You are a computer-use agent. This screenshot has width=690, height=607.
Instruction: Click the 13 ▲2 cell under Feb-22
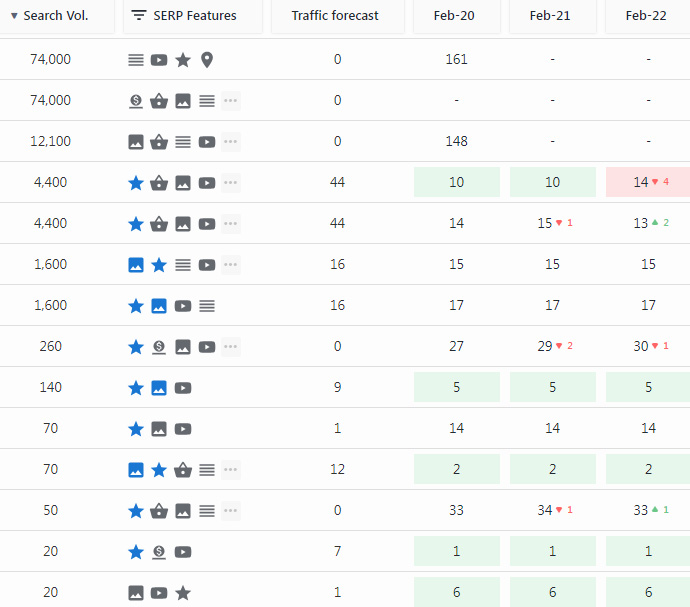648,223
